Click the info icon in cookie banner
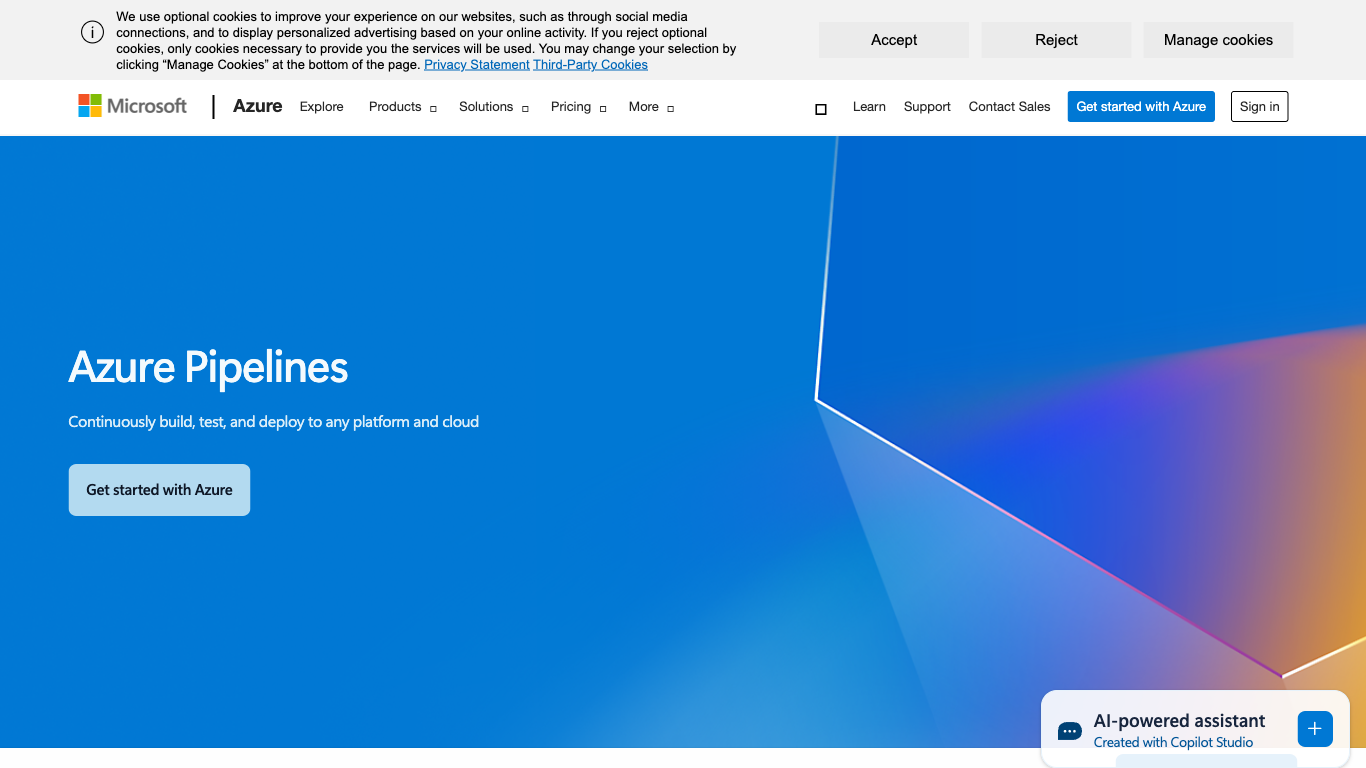This screenshot has height=768, width=1366. coord(93,32)
